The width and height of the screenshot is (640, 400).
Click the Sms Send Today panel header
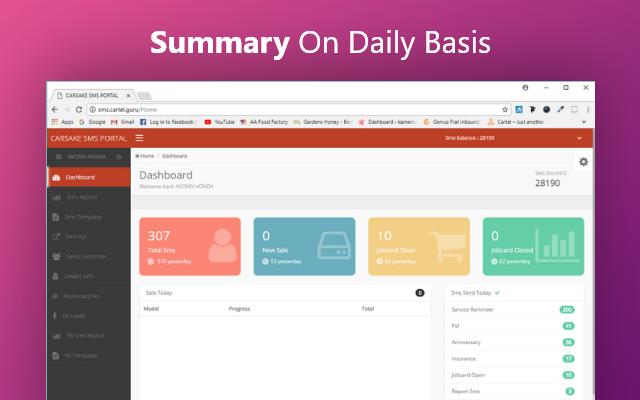point(514,293)
